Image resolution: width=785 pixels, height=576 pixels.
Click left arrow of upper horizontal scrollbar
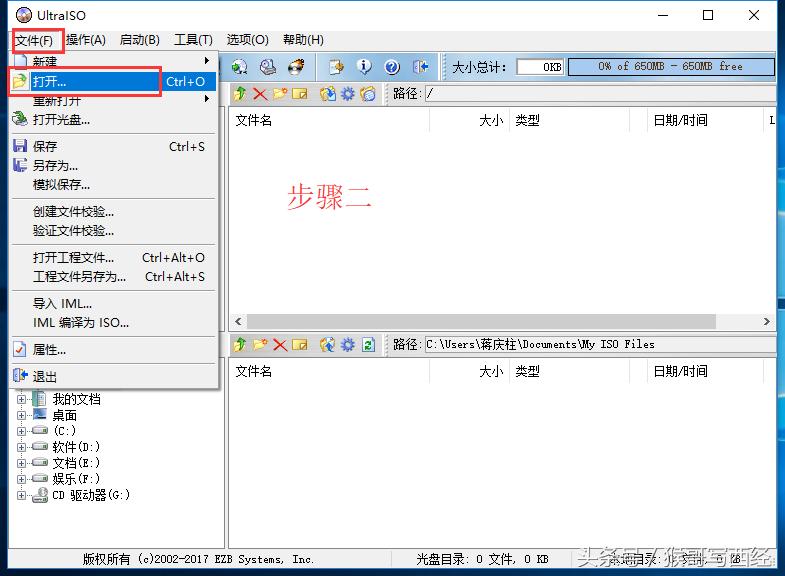tap(238, 321)
